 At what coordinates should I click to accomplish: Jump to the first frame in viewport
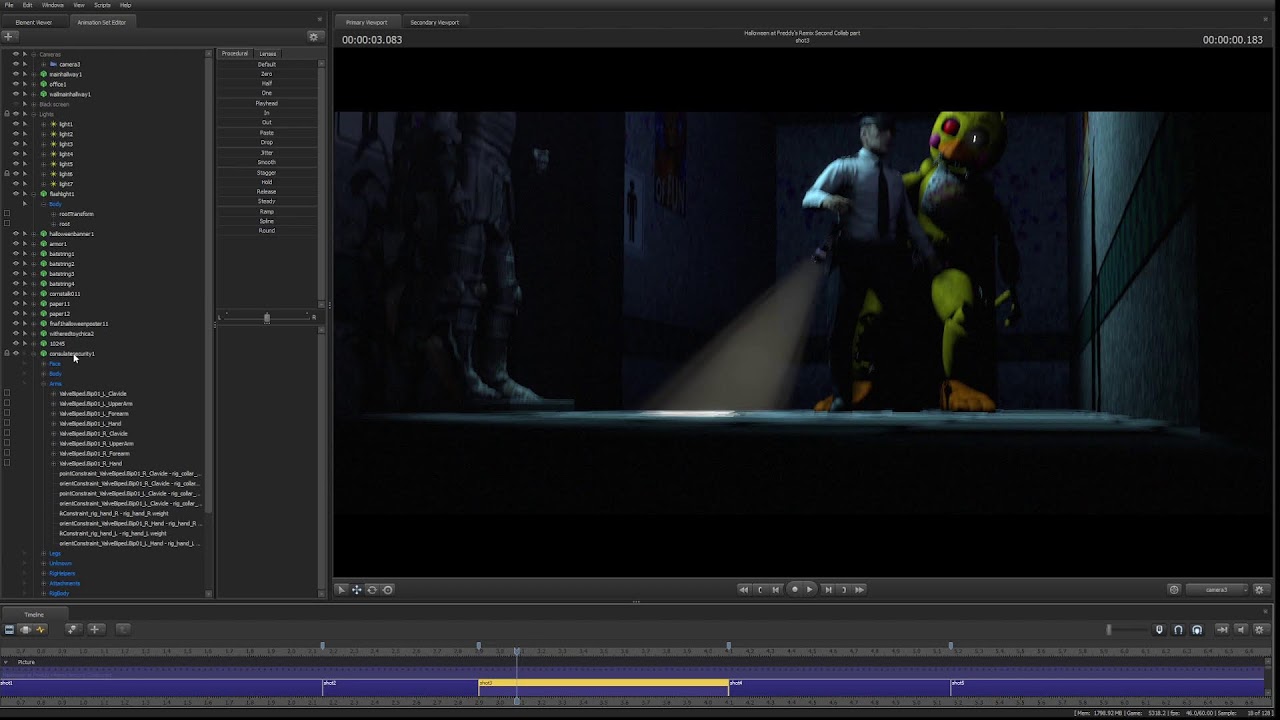tap(743, 589)
